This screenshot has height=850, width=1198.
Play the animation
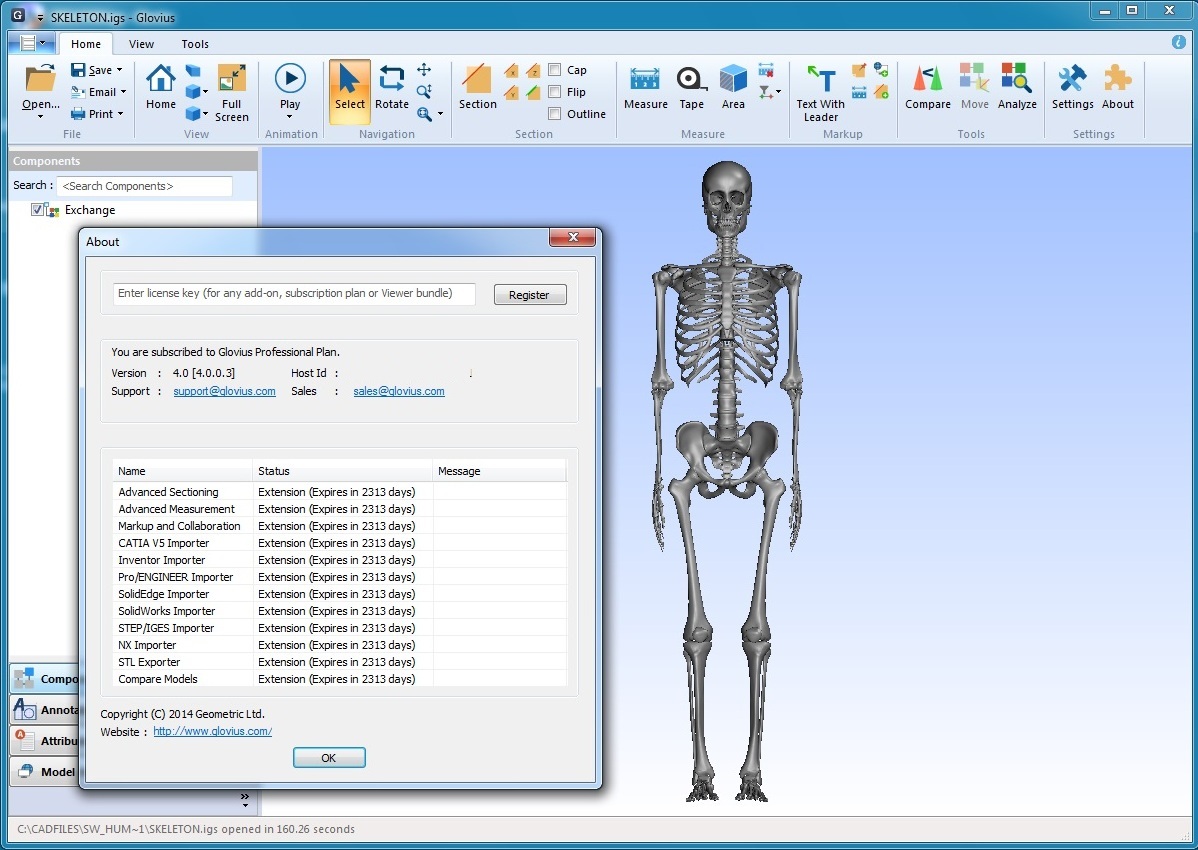tap(290, 86)
